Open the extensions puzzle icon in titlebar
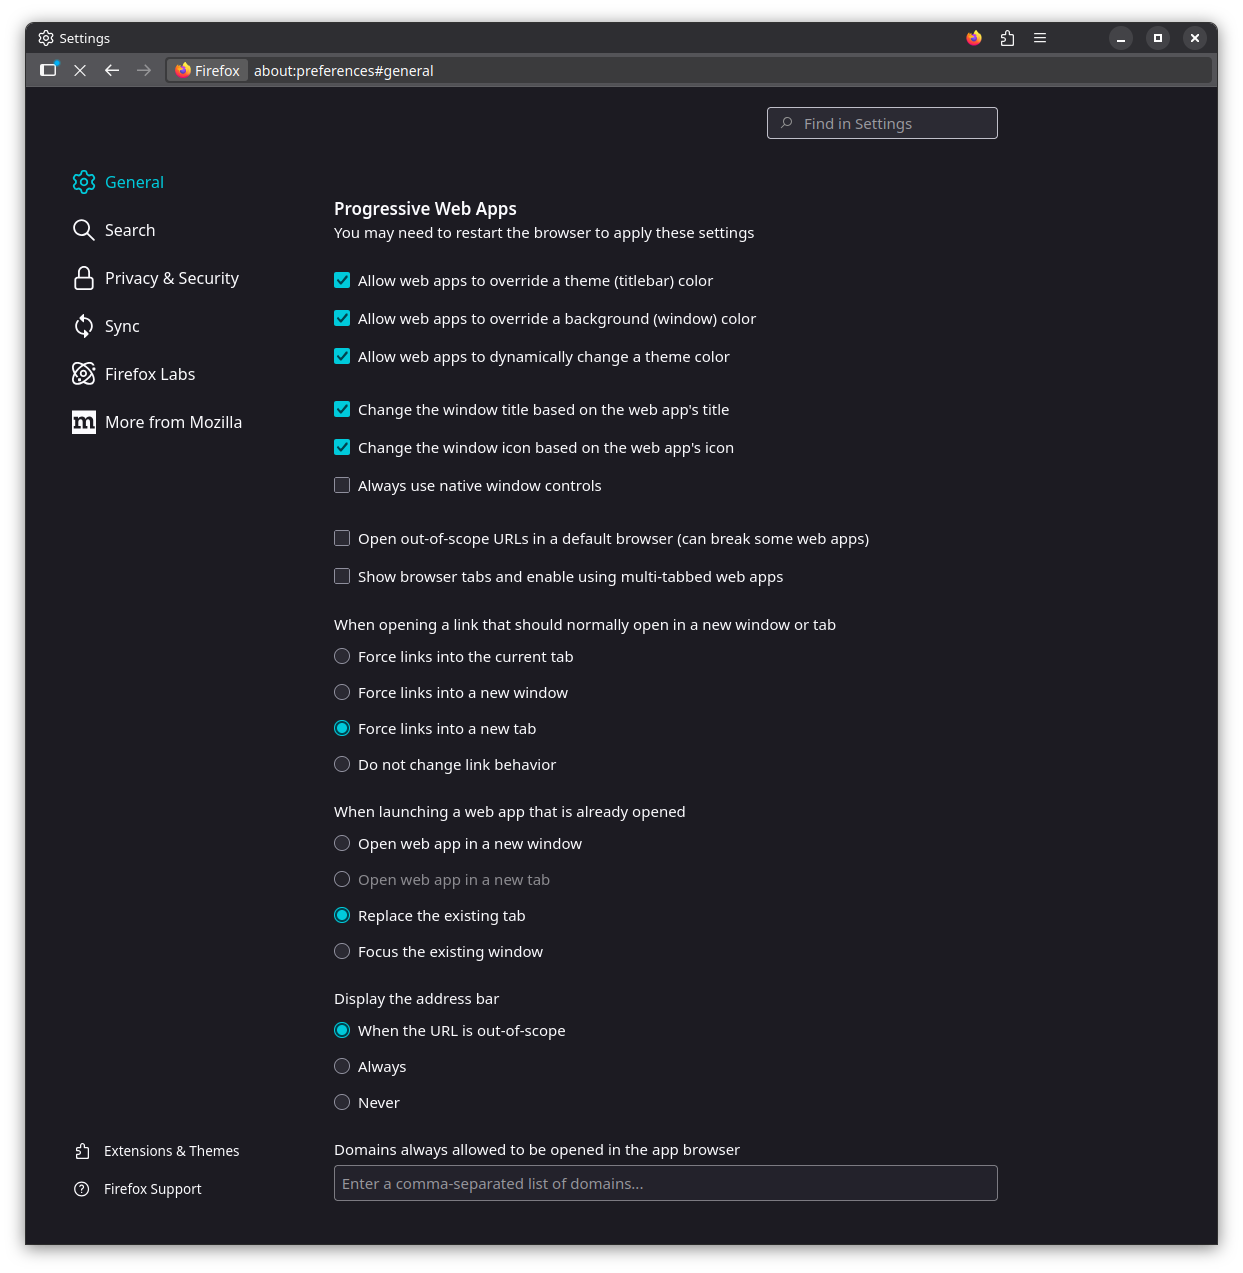The height and width of the screenshot is (1273, 1243). [1007, 38]
